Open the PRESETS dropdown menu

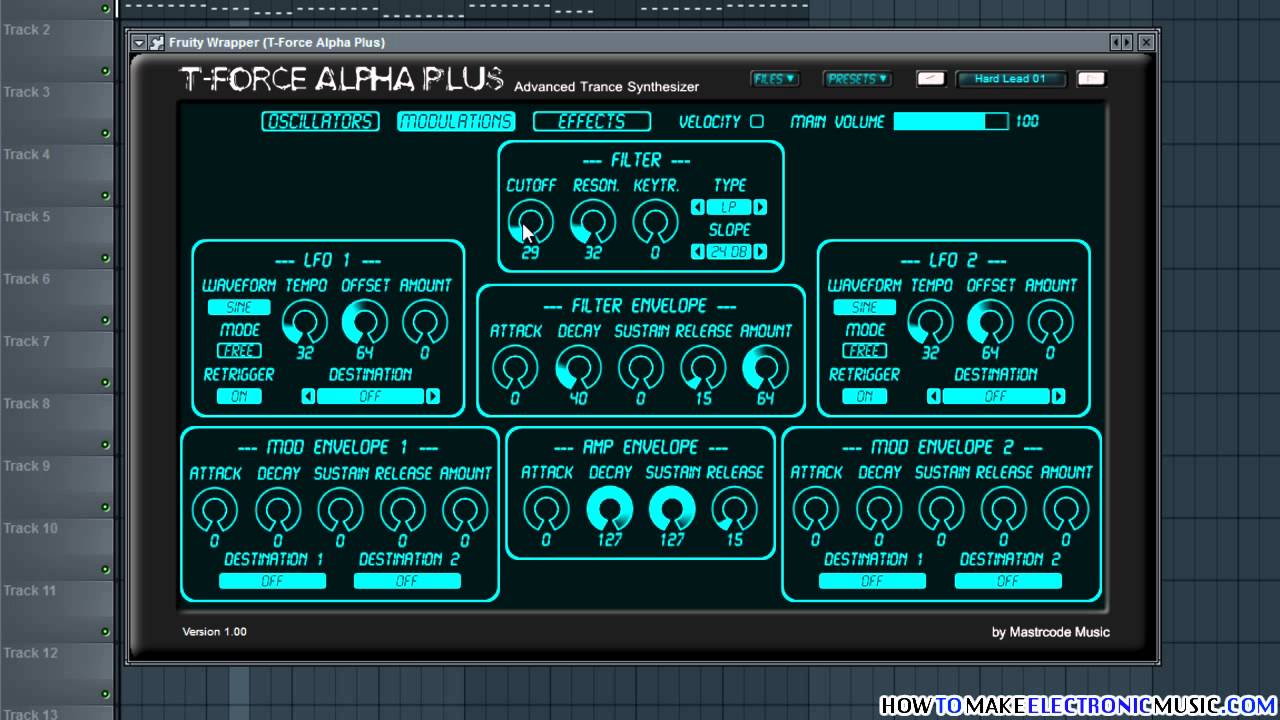(x=857, y=79)
